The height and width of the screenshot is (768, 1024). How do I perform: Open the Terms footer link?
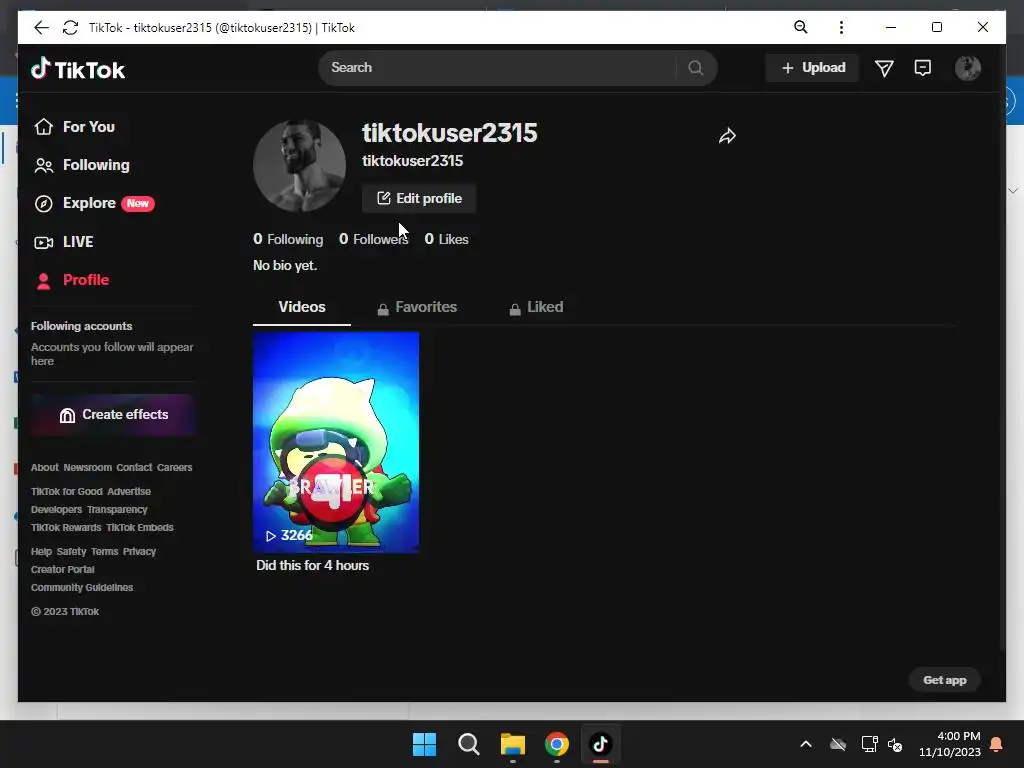(x=104, y=552)
